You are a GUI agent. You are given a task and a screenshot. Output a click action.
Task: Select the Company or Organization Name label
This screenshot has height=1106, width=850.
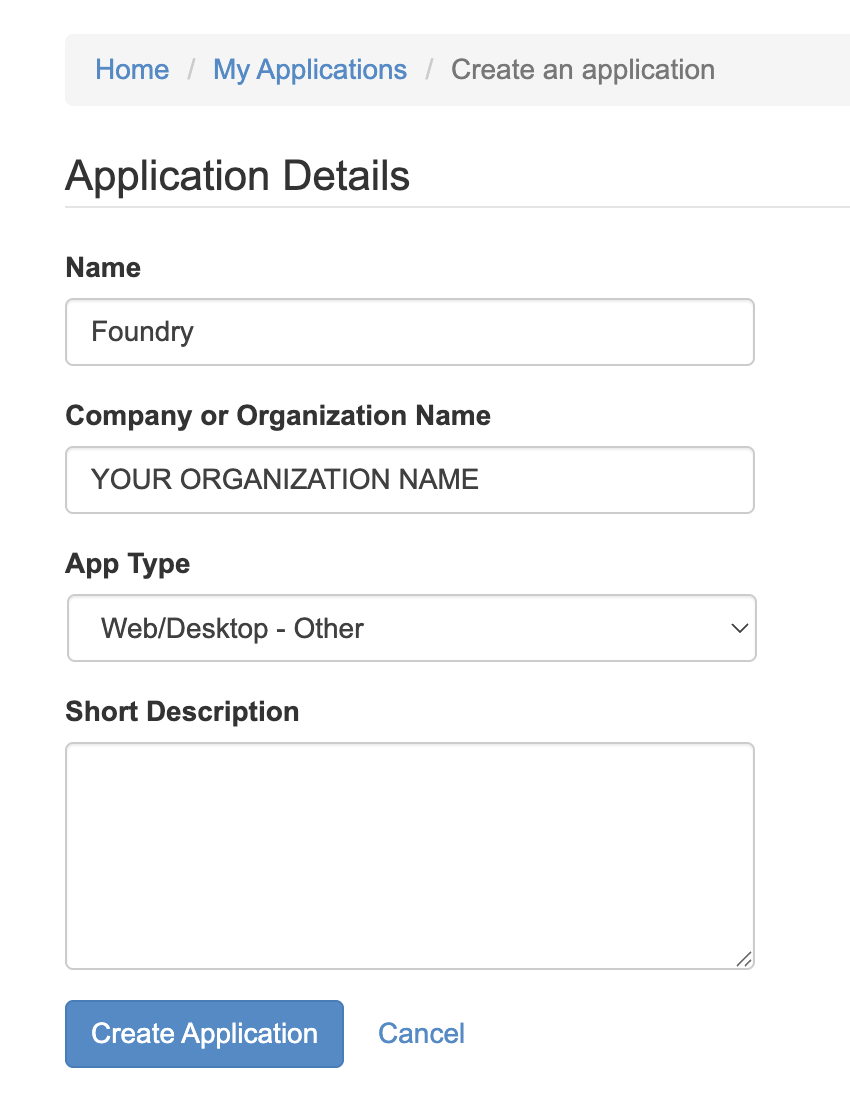point(277,415)
